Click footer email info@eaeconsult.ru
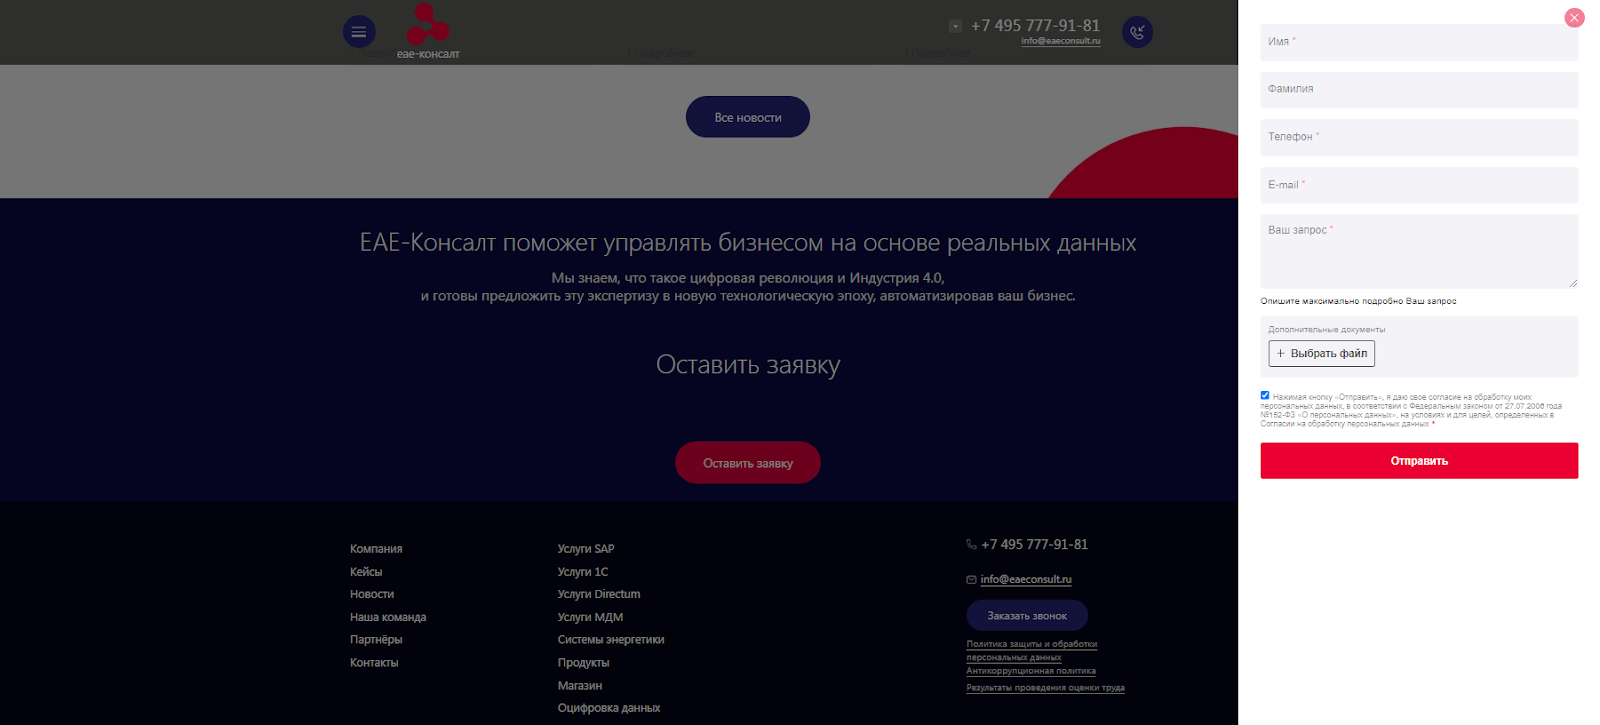 coord(1026,580)
